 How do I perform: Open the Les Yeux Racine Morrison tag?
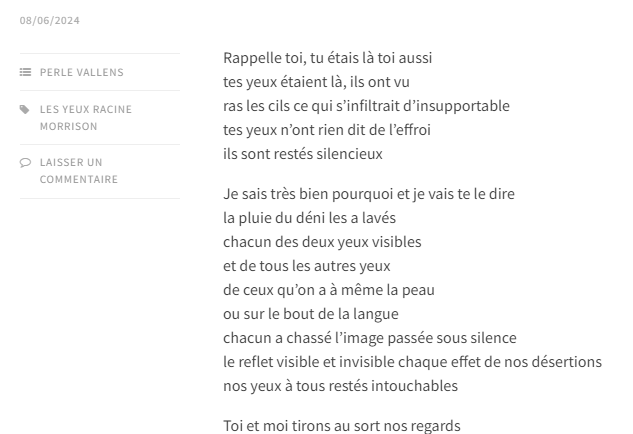tap(85, 118)
